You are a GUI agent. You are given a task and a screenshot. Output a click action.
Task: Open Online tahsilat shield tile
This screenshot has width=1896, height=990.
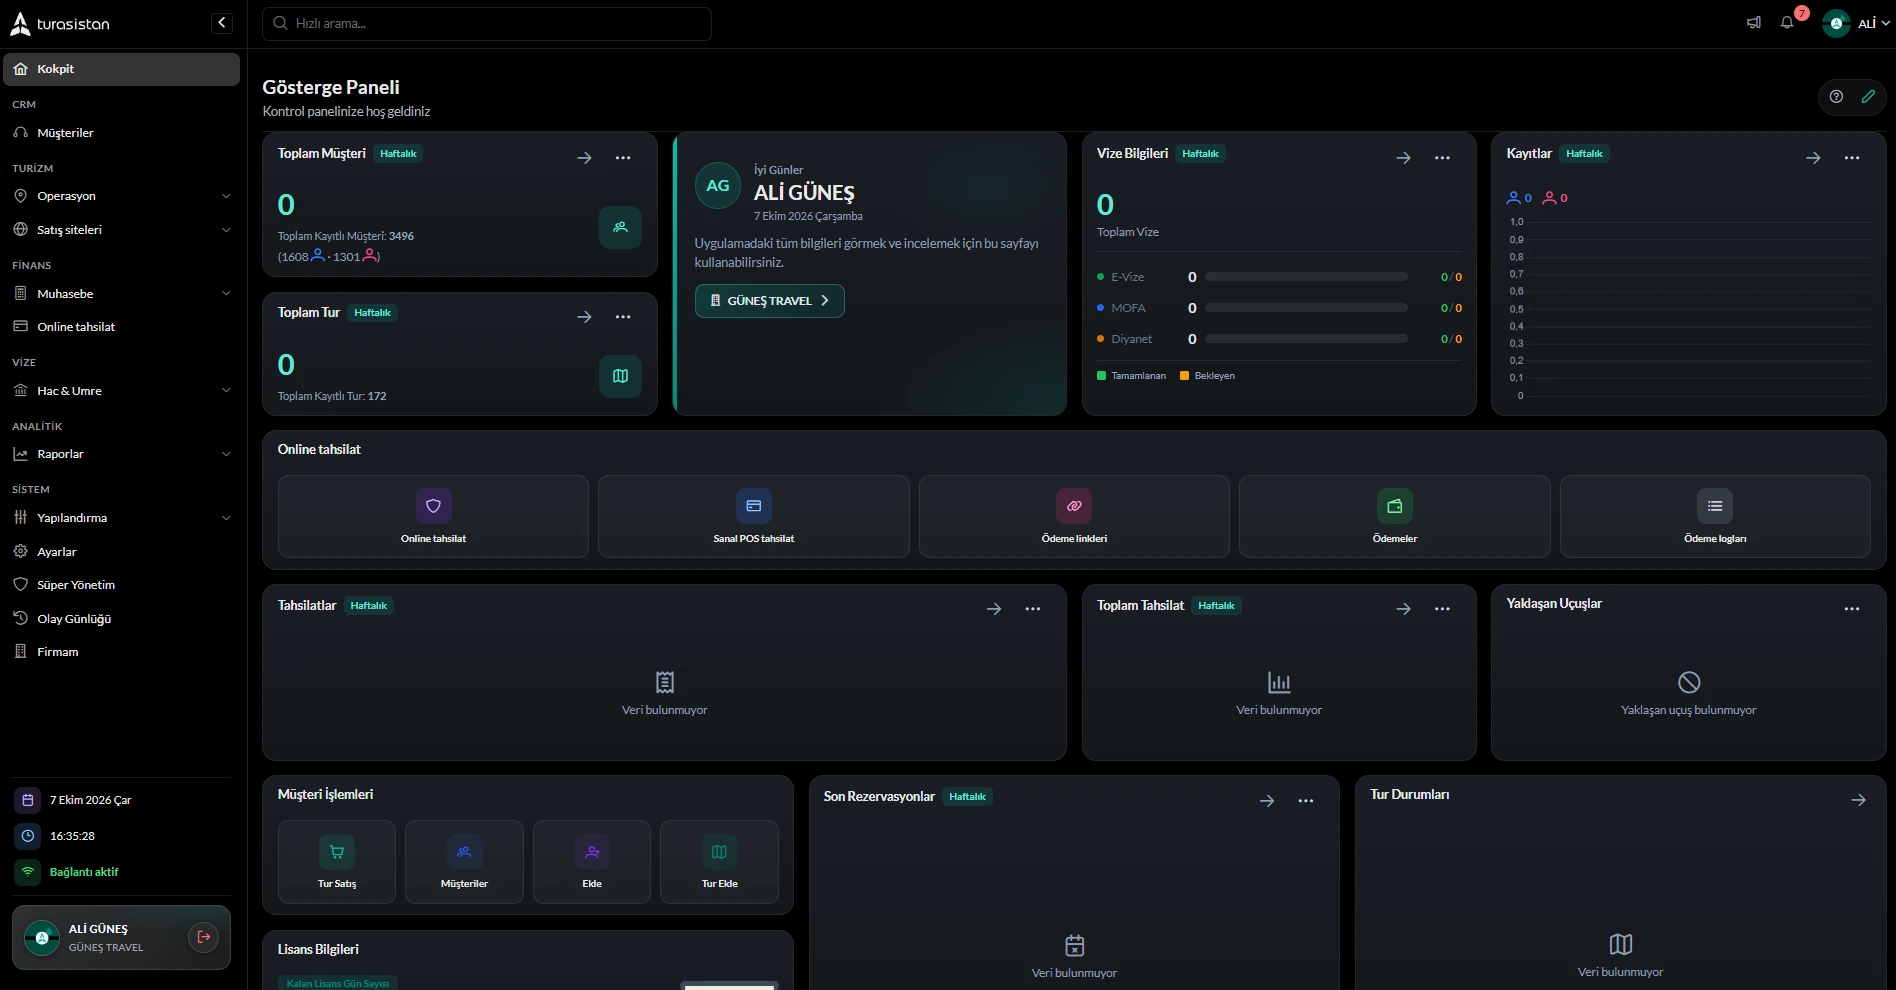[433, 516]
